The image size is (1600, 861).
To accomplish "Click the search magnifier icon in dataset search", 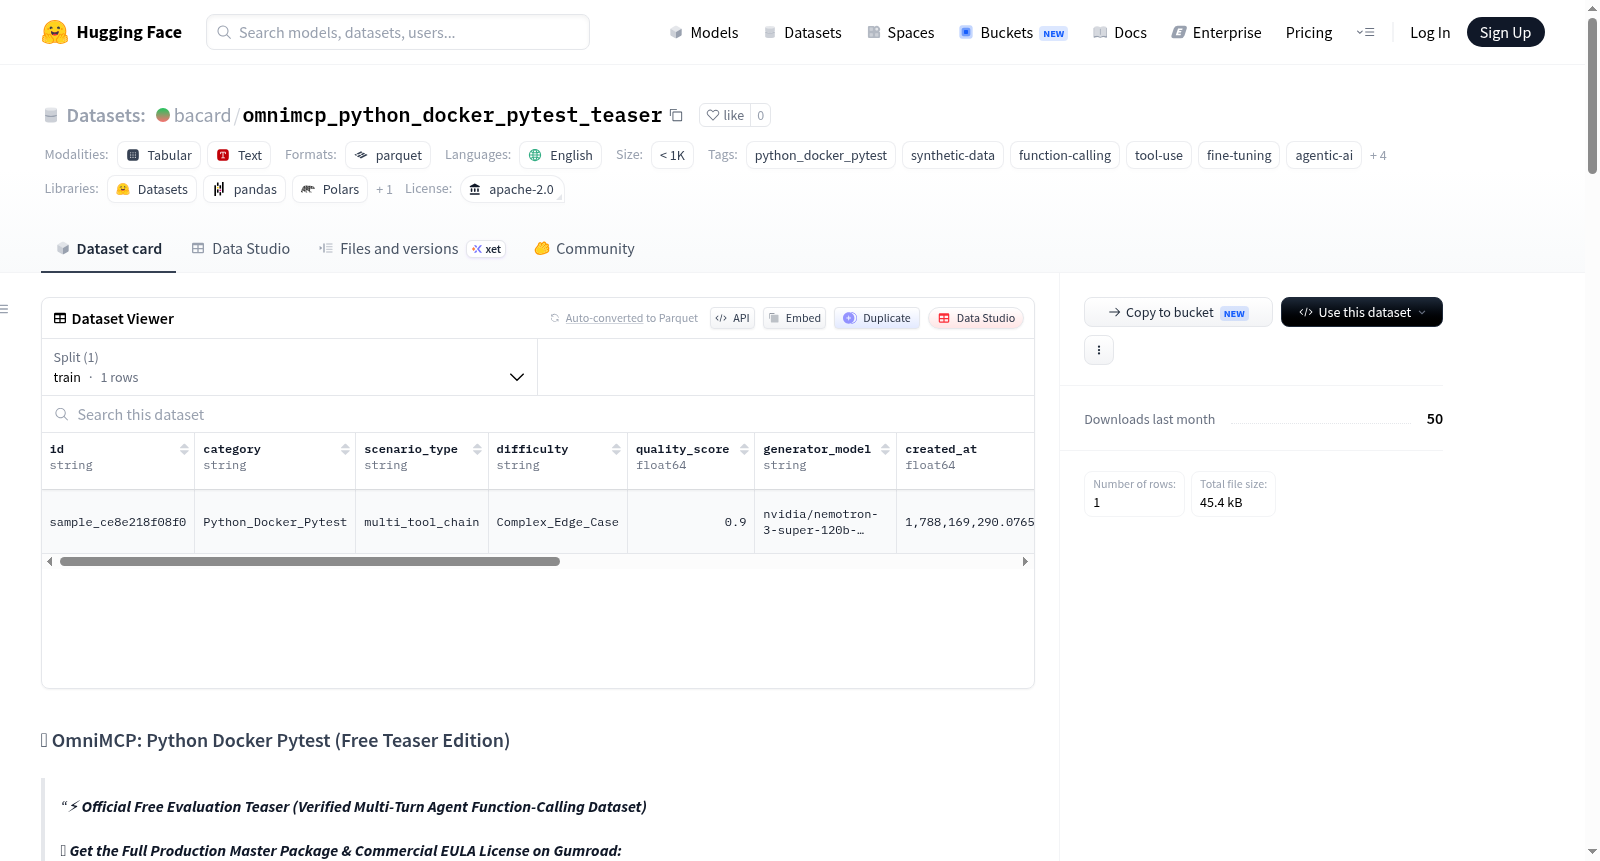I will [62, 414].
